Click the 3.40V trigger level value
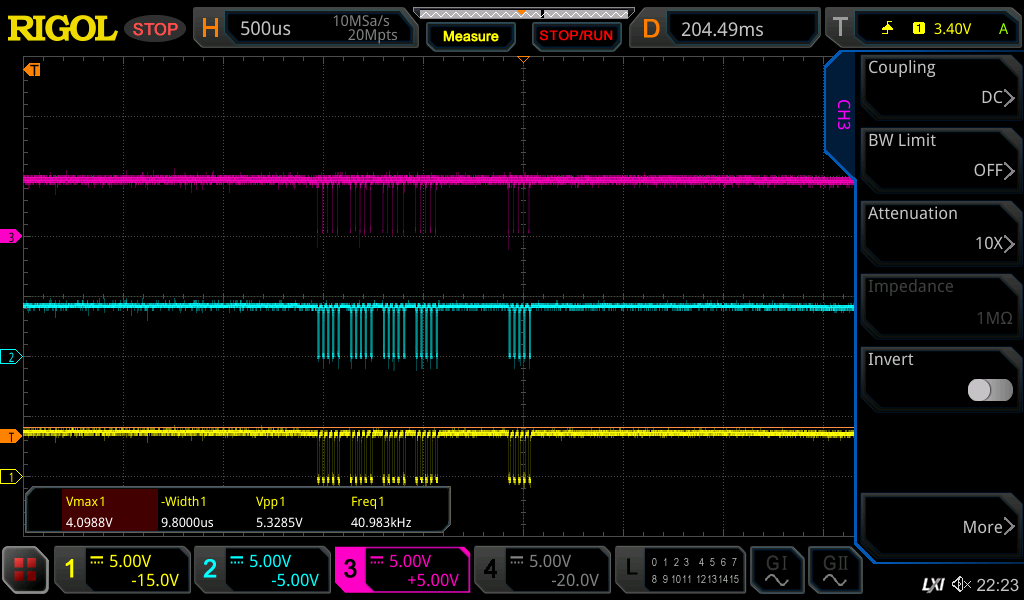1024x600 pixels. (952, 29)
